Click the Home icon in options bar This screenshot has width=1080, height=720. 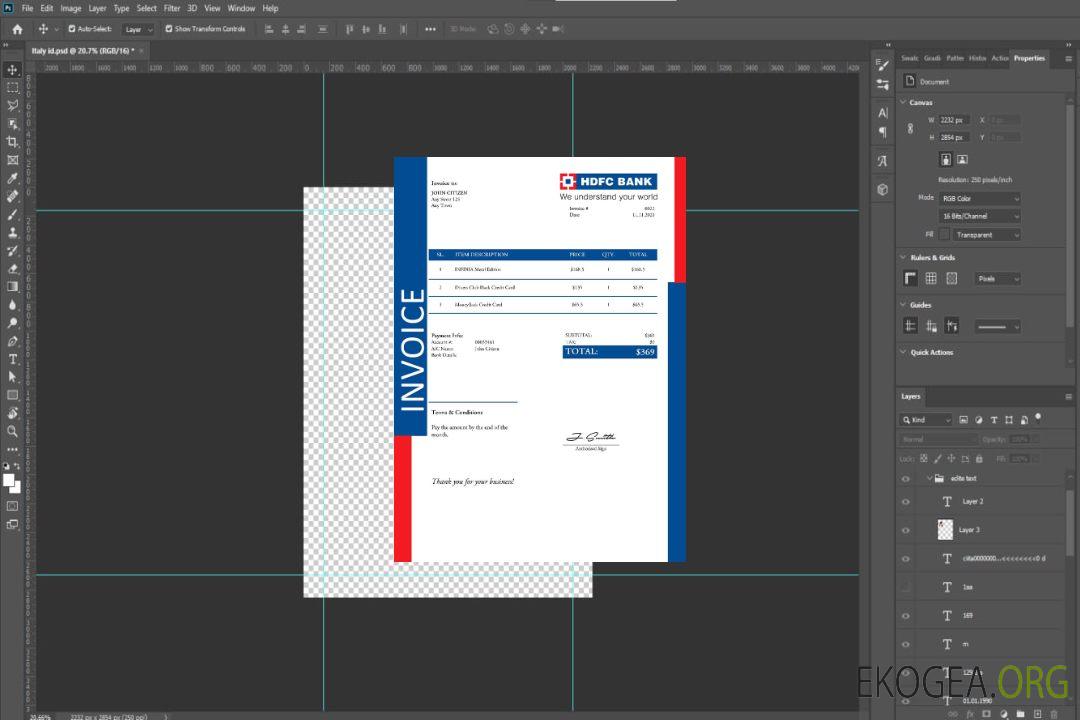[x=17, y=29]
